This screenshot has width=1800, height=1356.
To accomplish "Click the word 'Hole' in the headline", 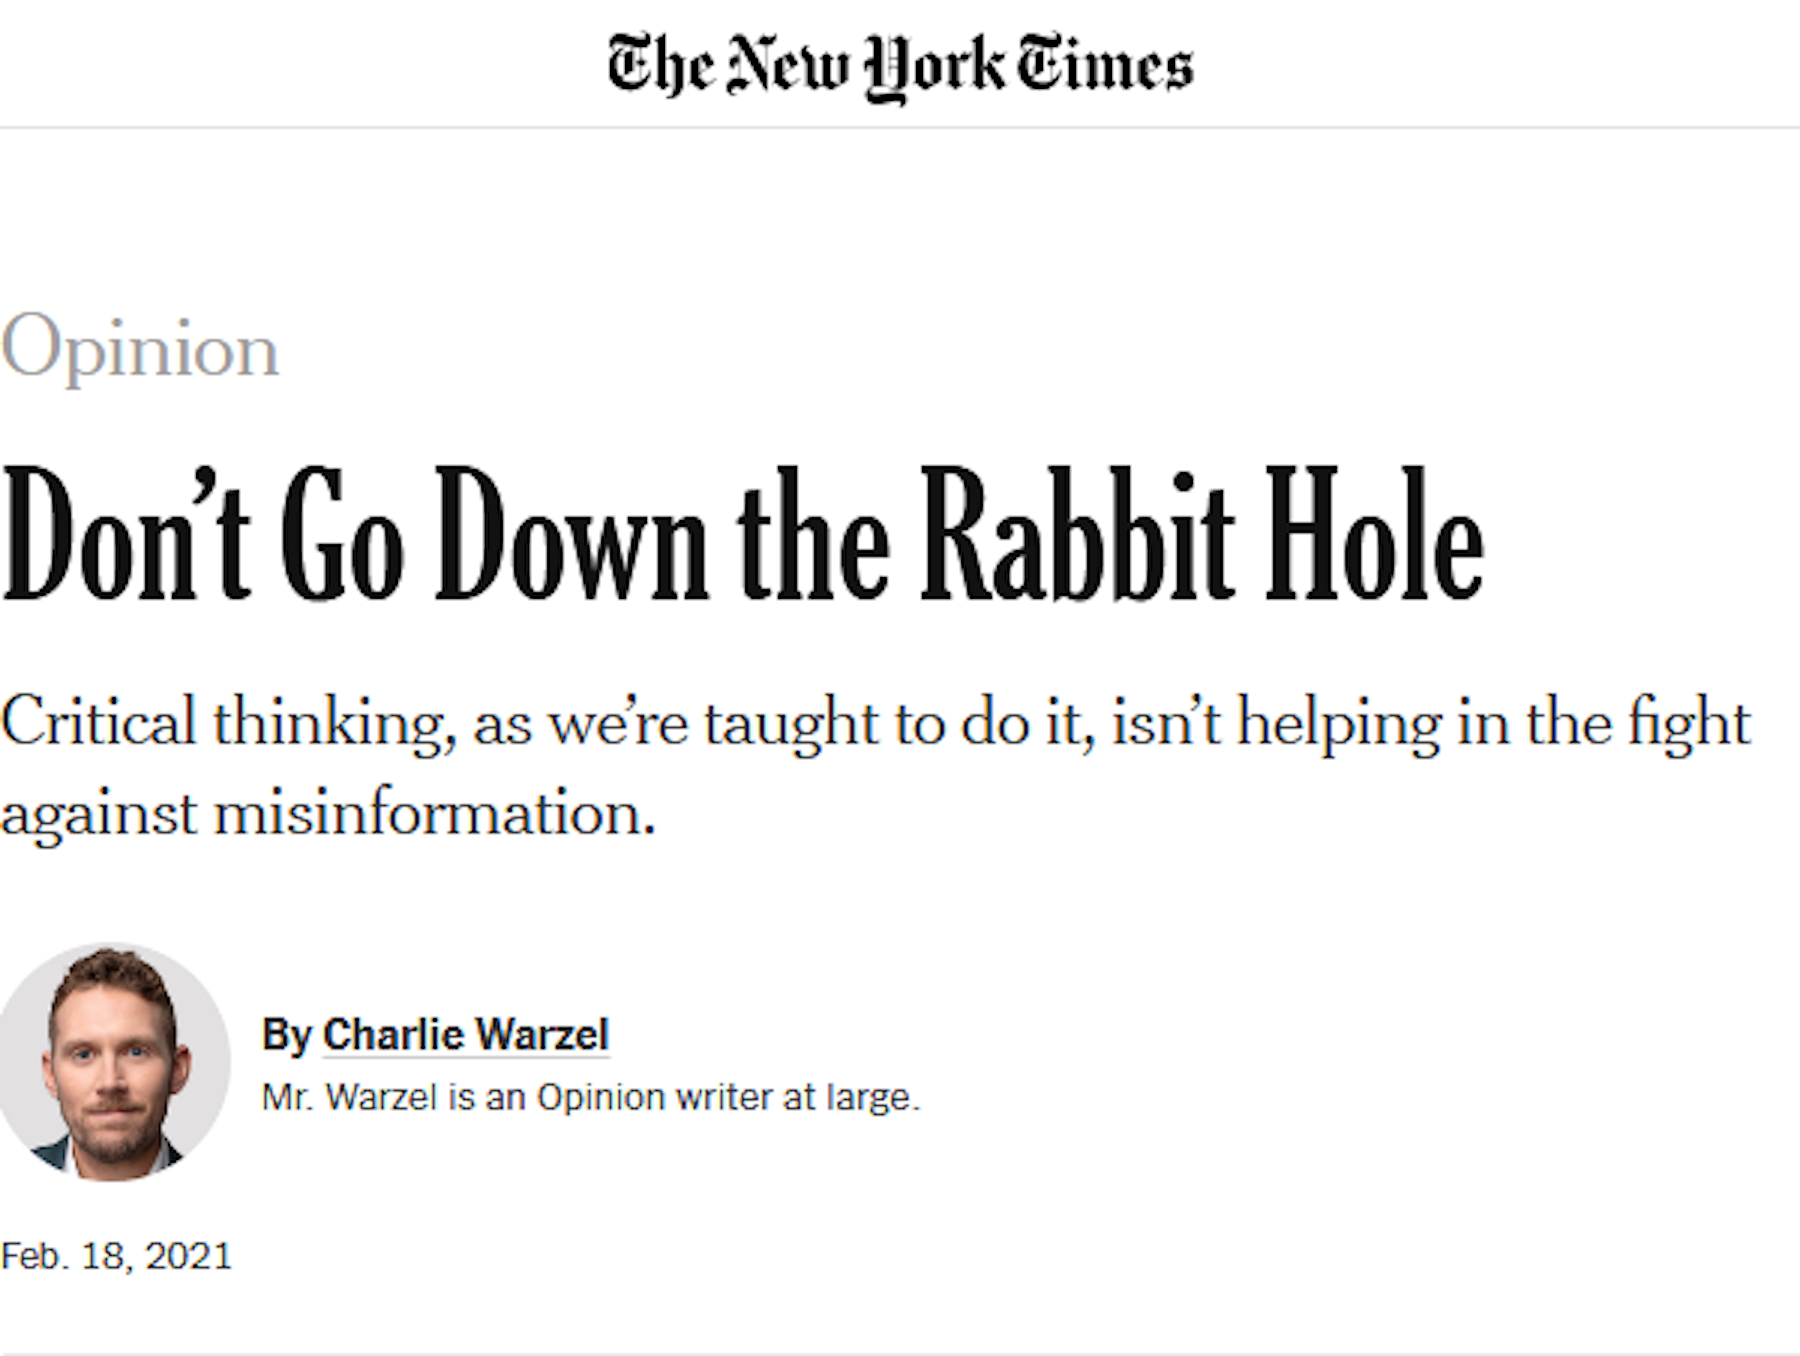I will point(1374,535).
